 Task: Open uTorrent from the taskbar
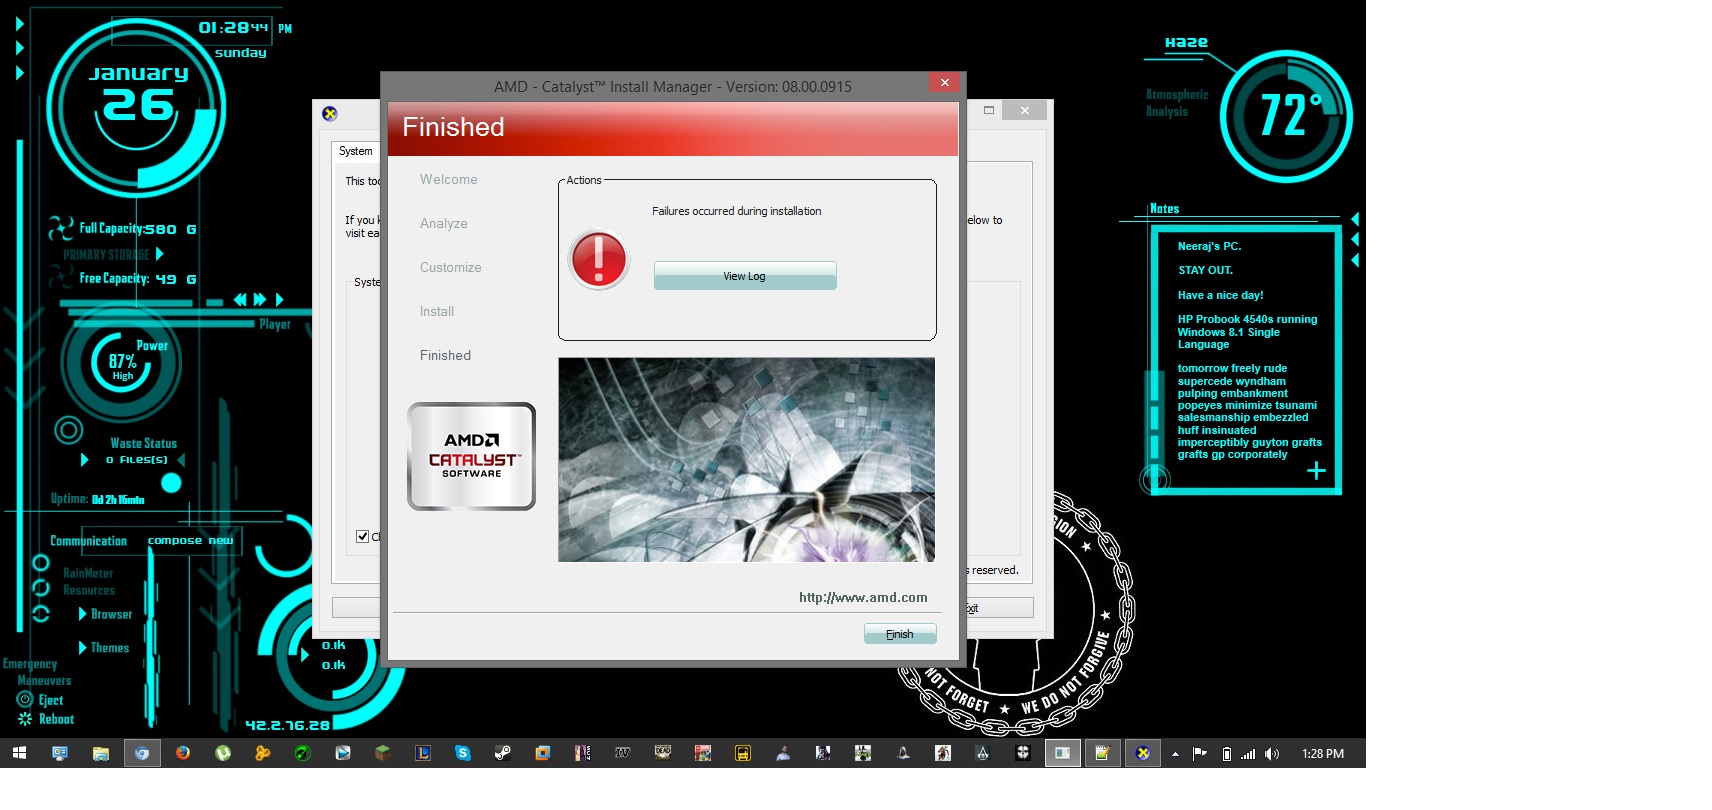223,753
